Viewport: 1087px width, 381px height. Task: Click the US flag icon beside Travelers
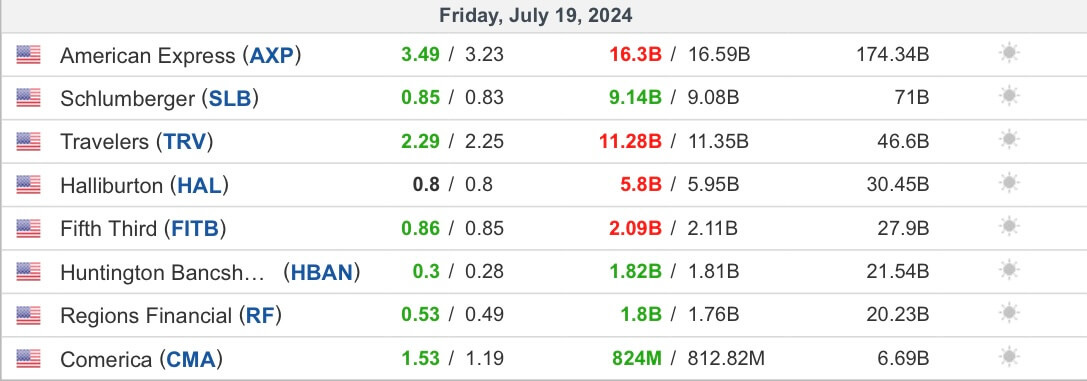pos(28,141)
